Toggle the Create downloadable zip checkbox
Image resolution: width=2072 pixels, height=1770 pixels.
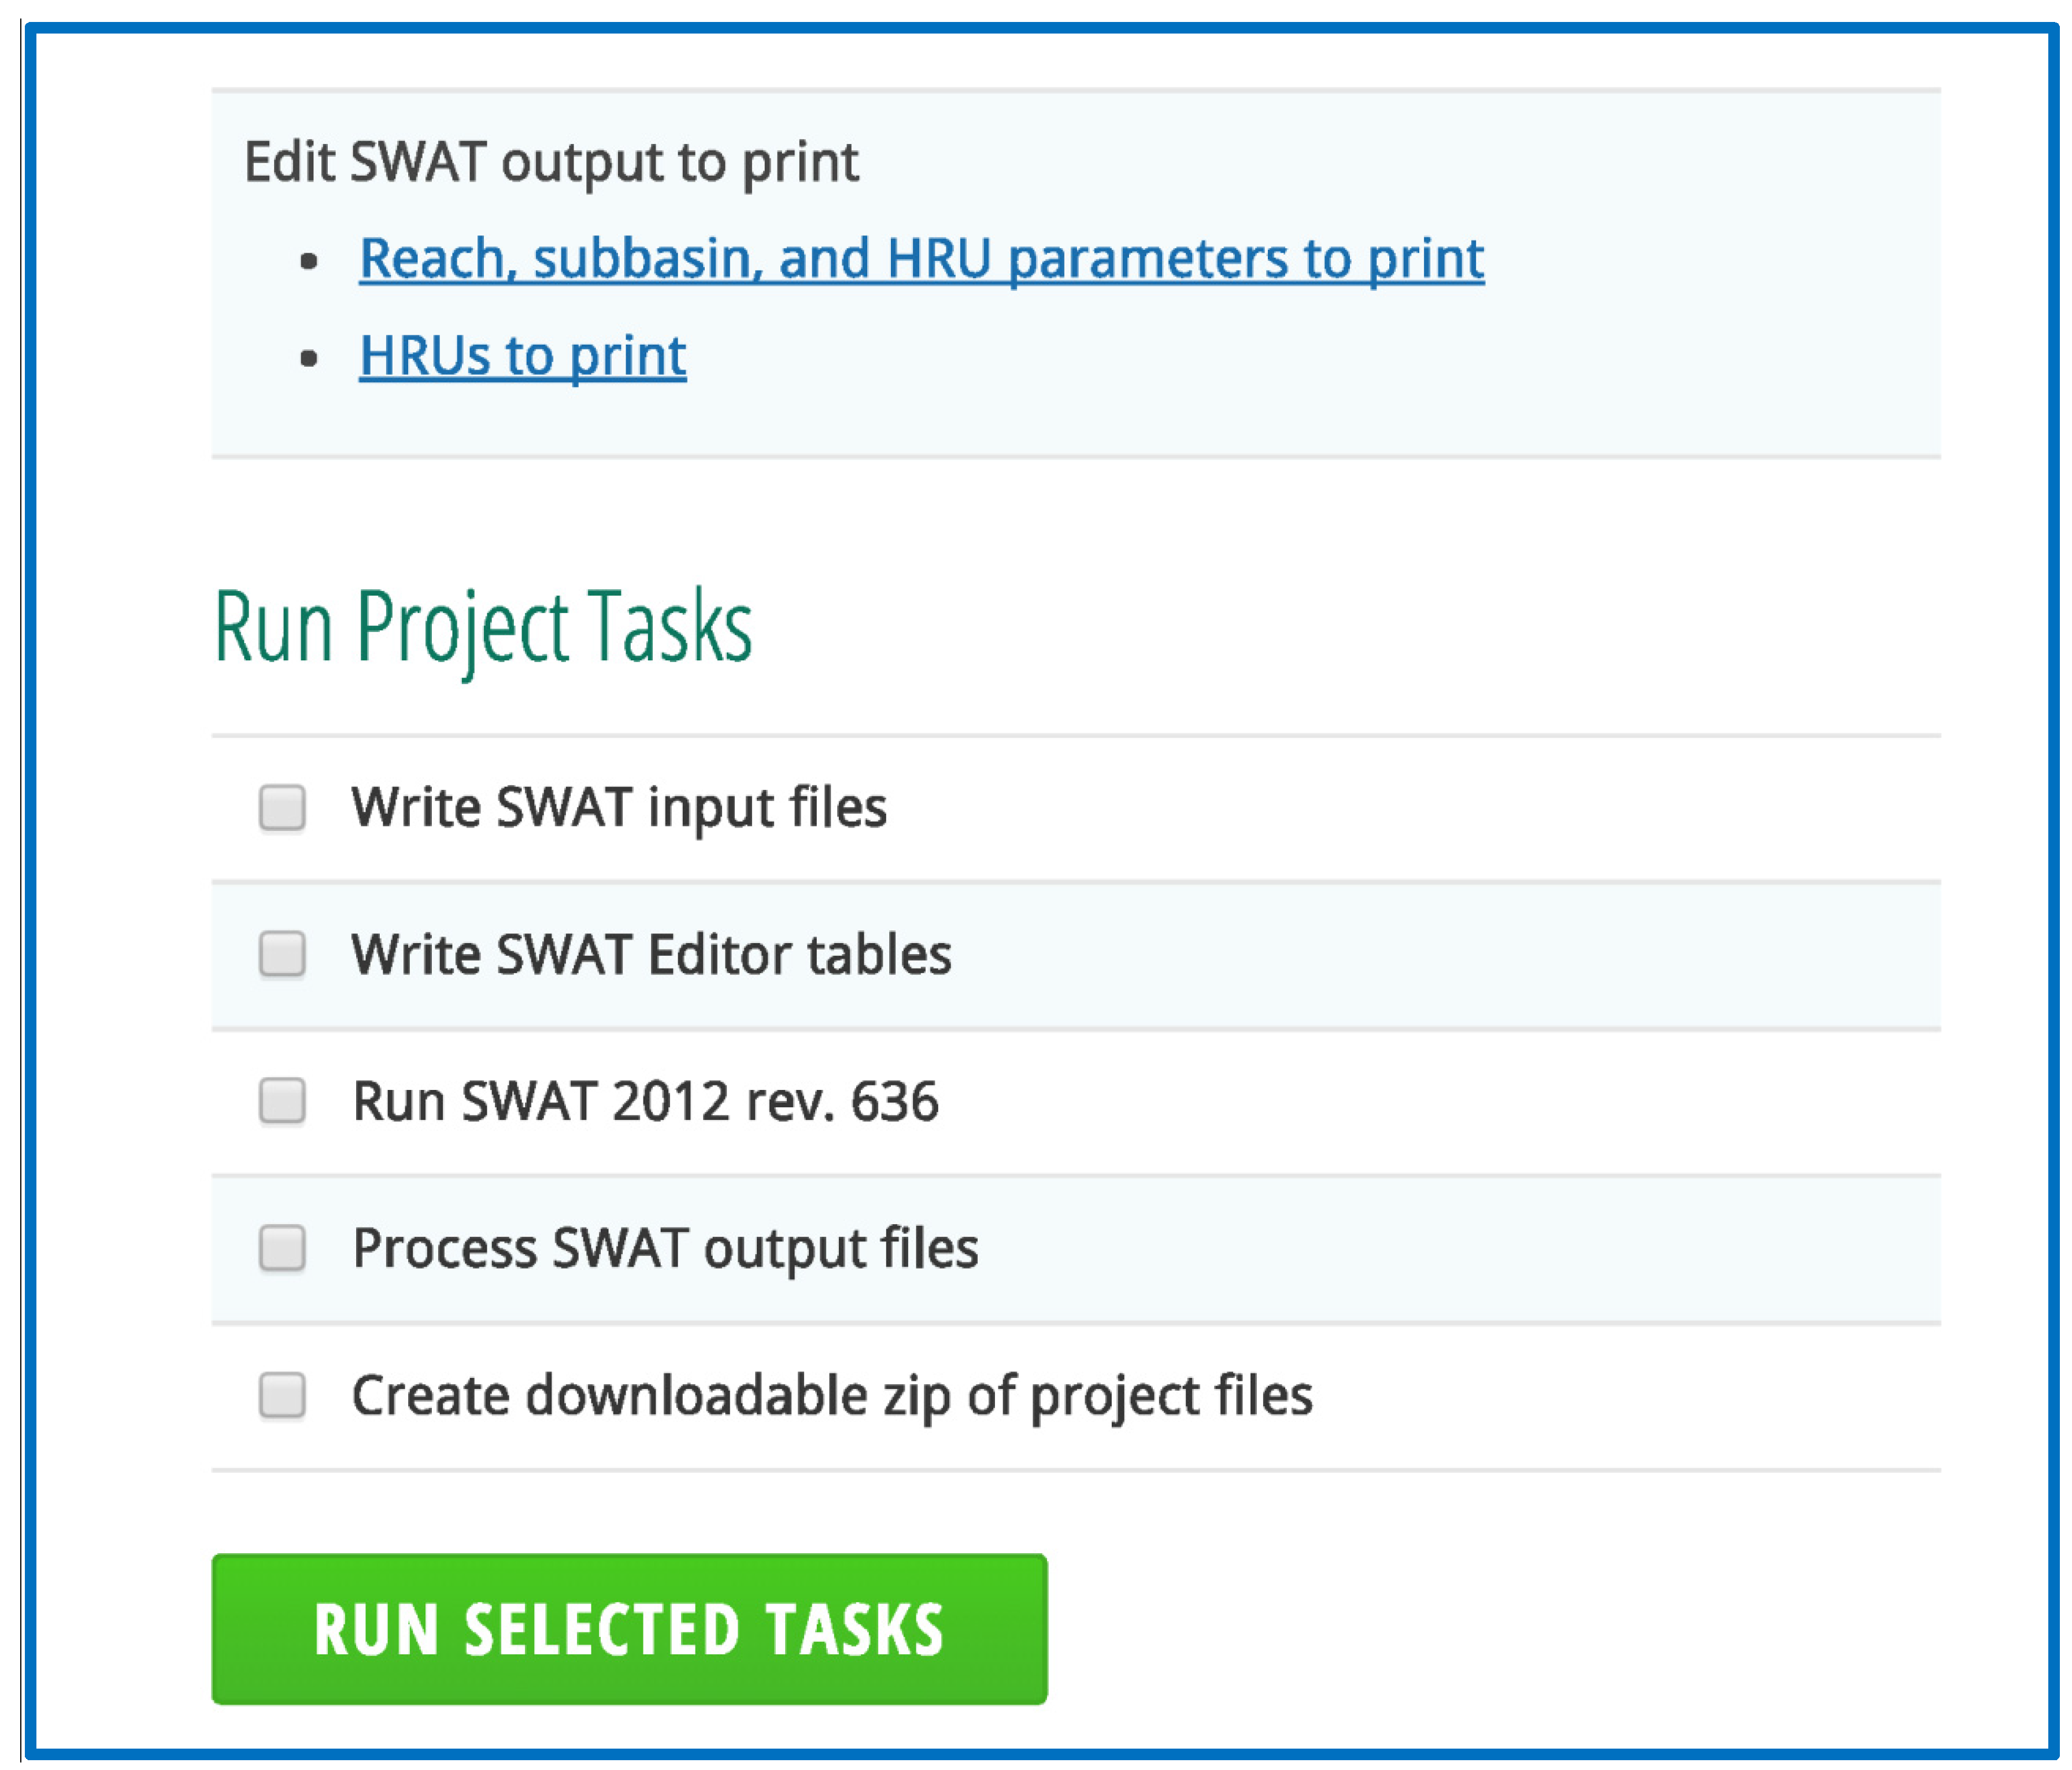[282, 1395]
